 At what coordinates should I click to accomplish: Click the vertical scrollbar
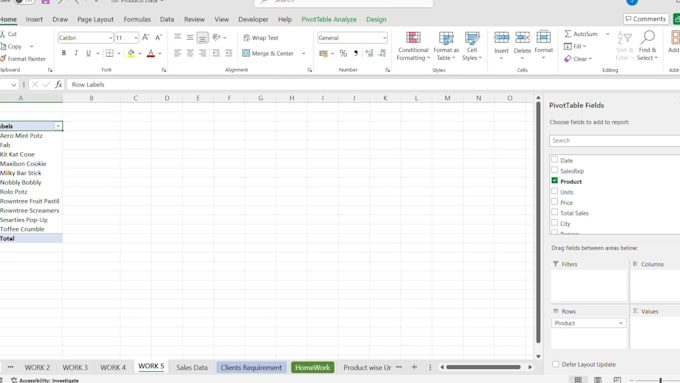coord(538,221)
